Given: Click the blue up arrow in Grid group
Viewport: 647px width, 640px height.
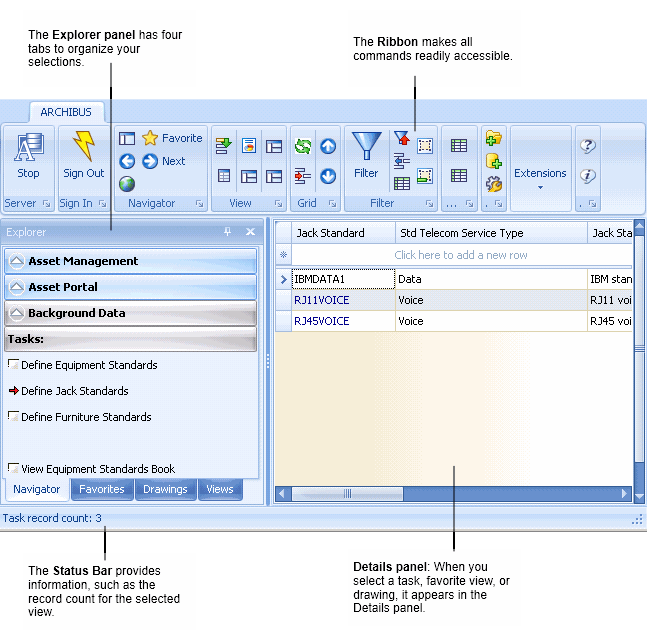Looking at the screenshot, I should [x=328, y=146].
